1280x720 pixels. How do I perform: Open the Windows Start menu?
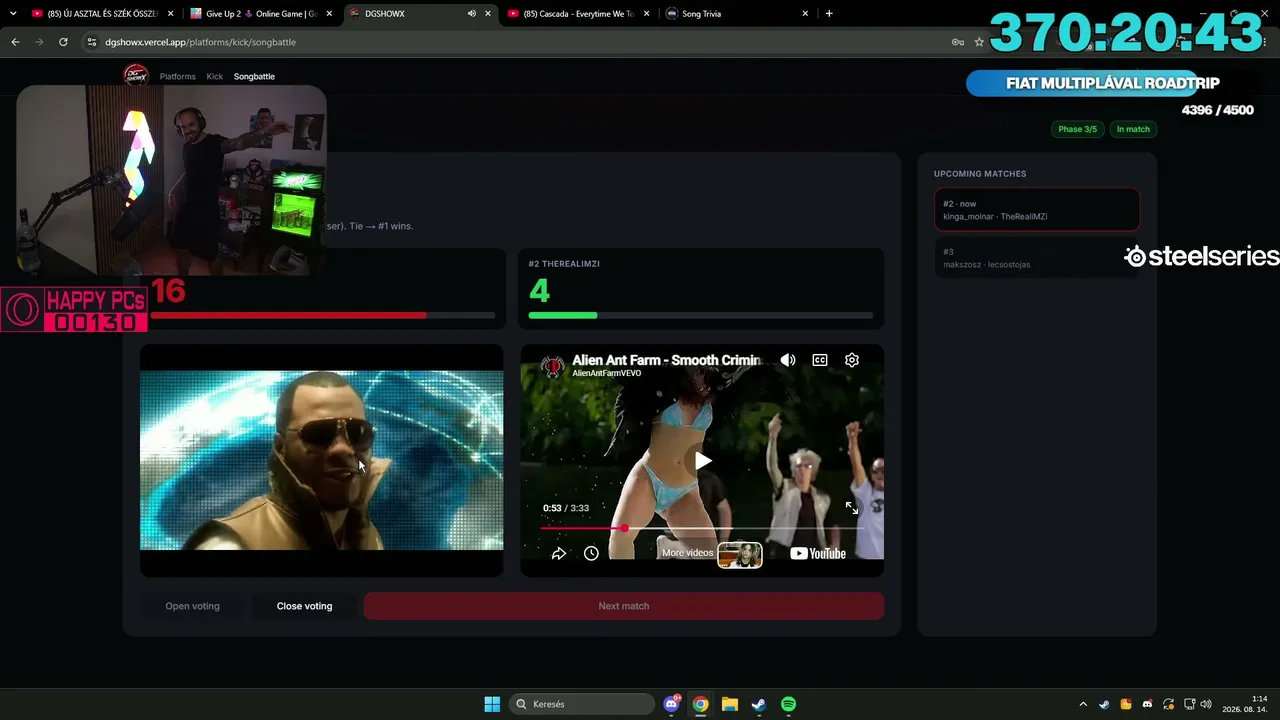click(x=492, y=704)
